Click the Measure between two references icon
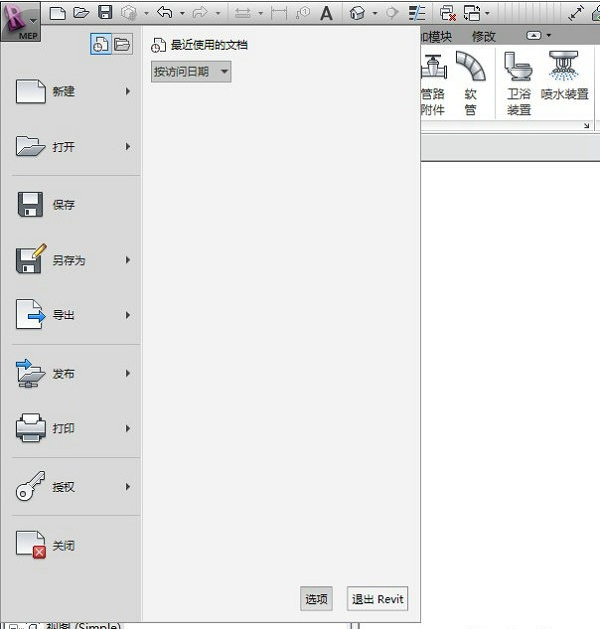This screenshot has width=601, height=629. tap(243, 14)
